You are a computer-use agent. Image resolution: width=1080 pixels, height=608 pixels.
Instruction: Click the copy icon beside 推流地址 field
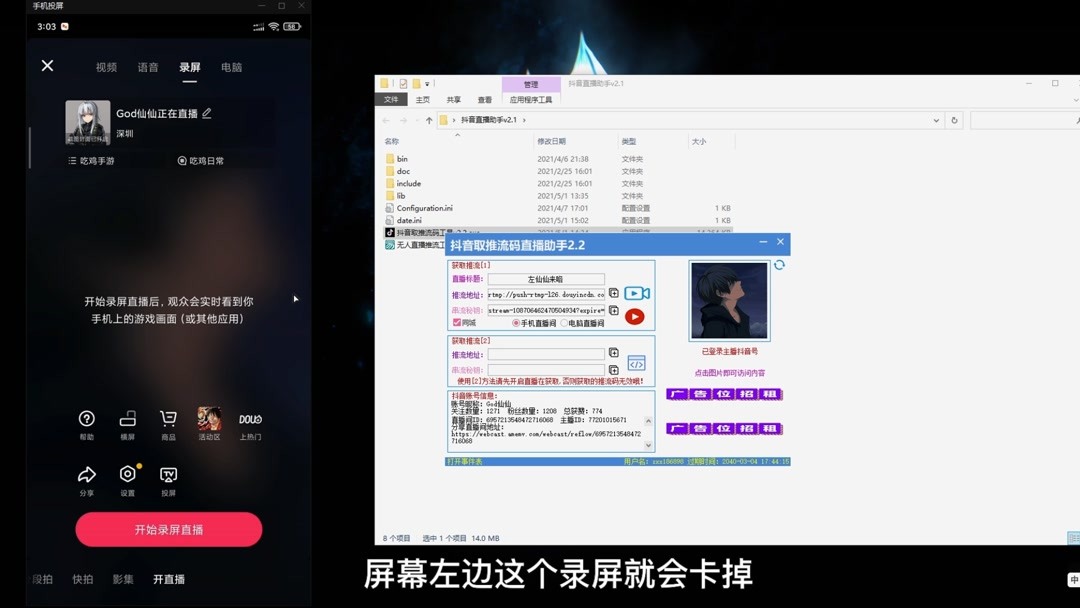click(x=614, y=293)
